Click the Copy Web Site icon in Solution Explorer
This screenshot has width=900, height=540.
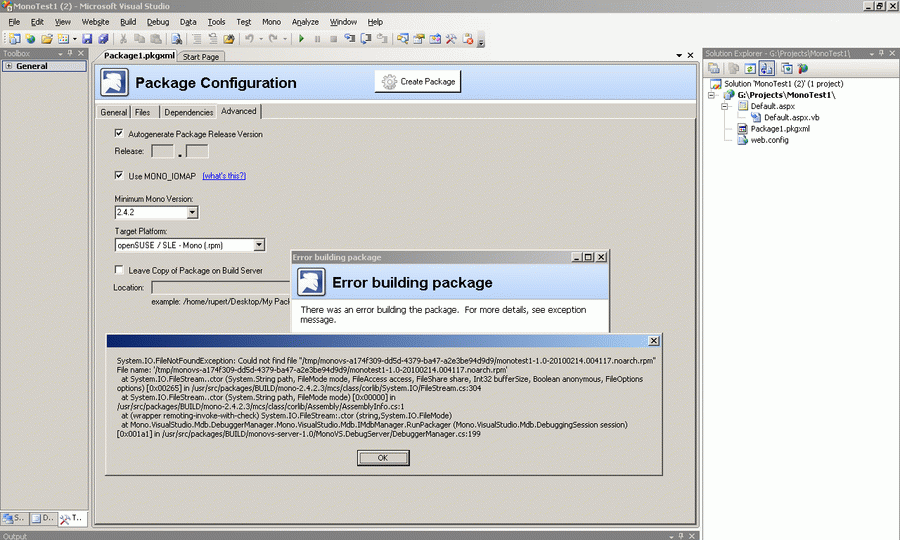(786, 68)
